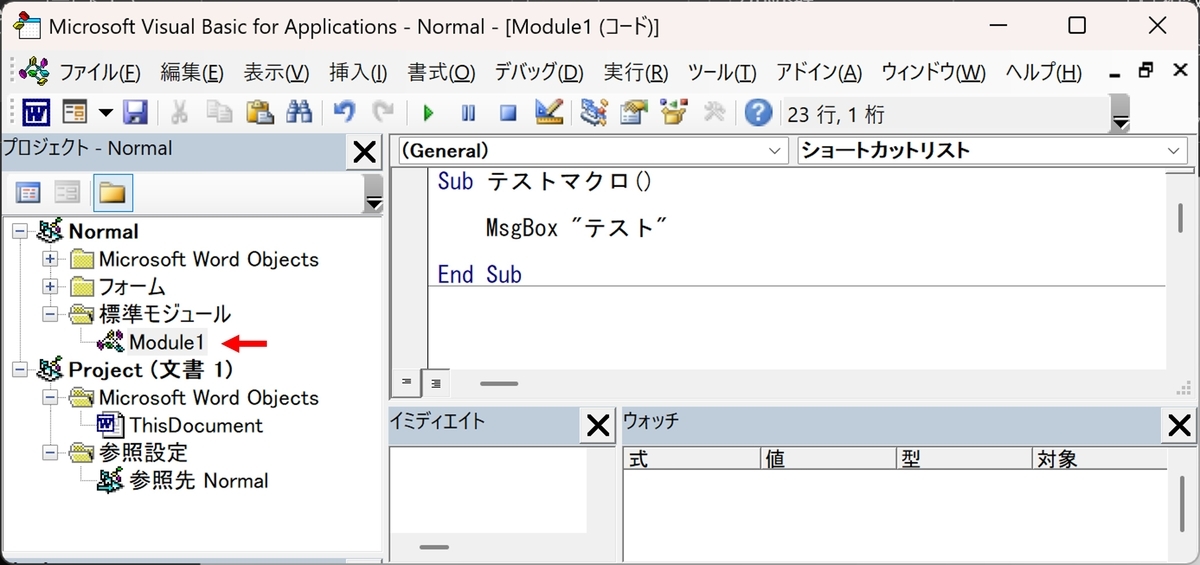Viewport: 1200px width, 565px height.
Task: Open the 実行(R) menu
Action: (636, 72)
